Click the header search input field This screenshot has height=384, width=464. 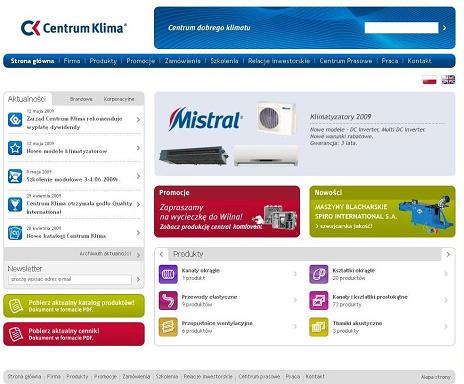pos(401,28)
